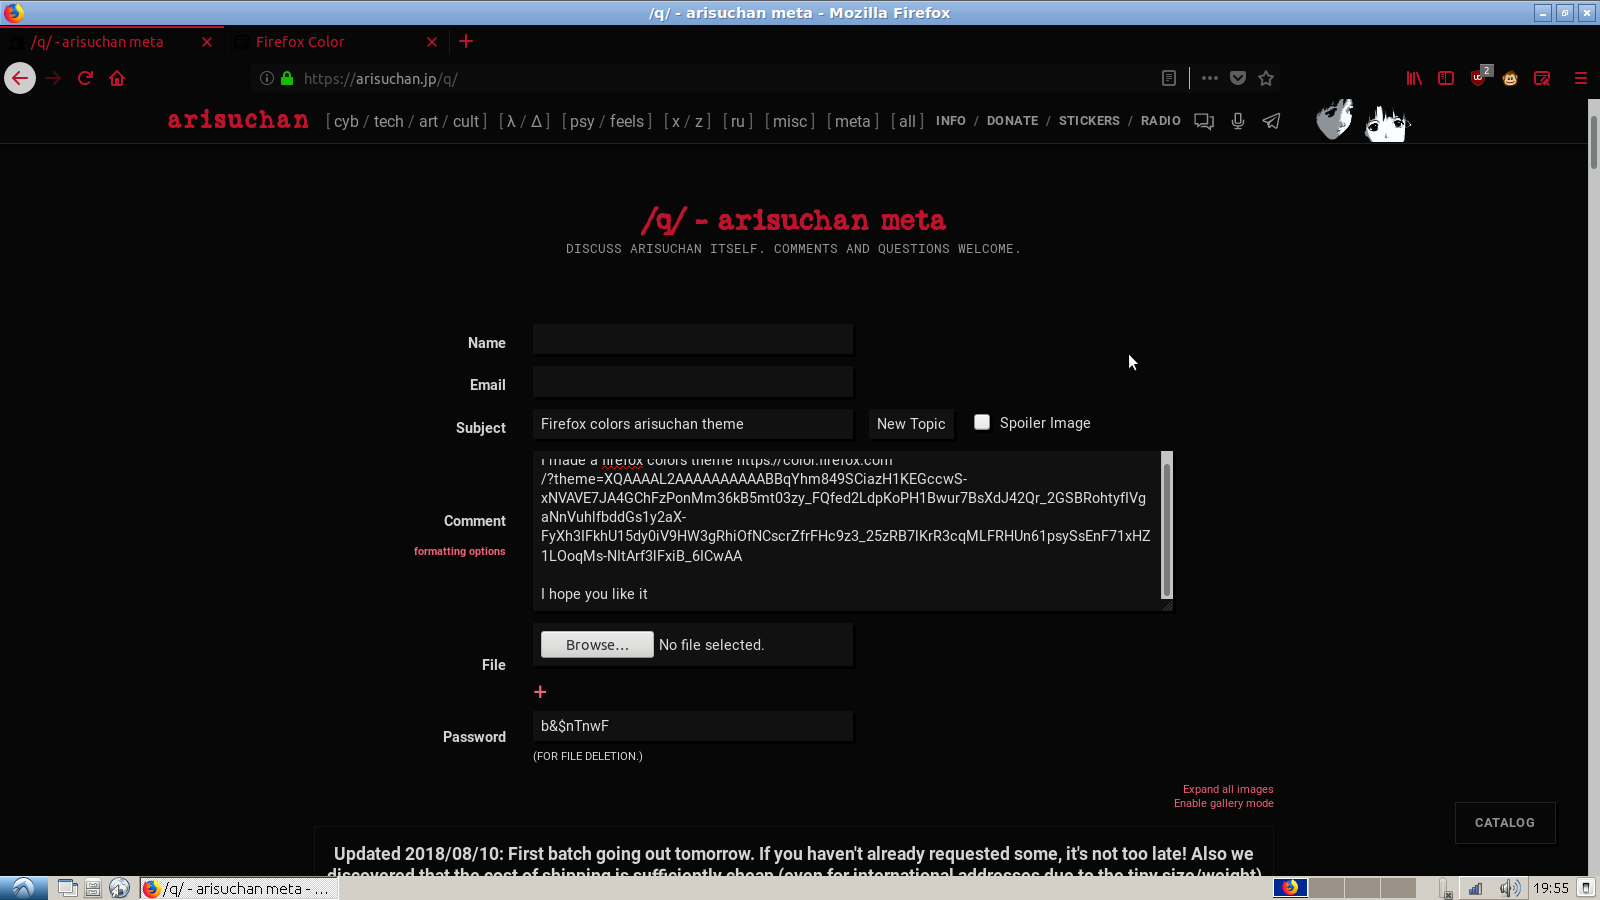Bookmark this page with the star icon
1600x900 pixels.
[x=1266, y=78]
